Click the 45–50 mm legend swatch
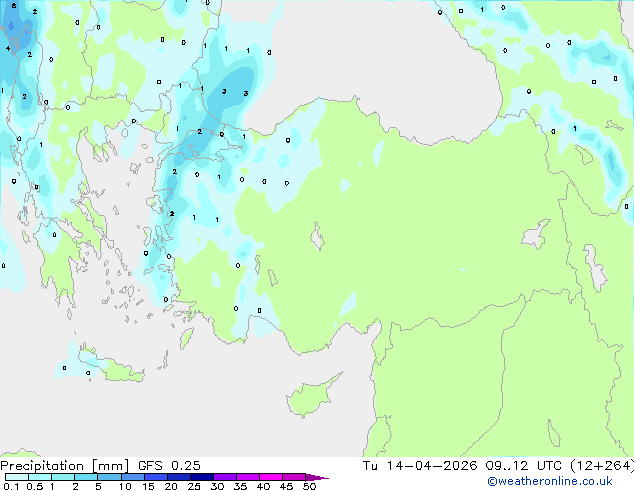This screenshot has height=490, width=634. [x=294, y=477]
